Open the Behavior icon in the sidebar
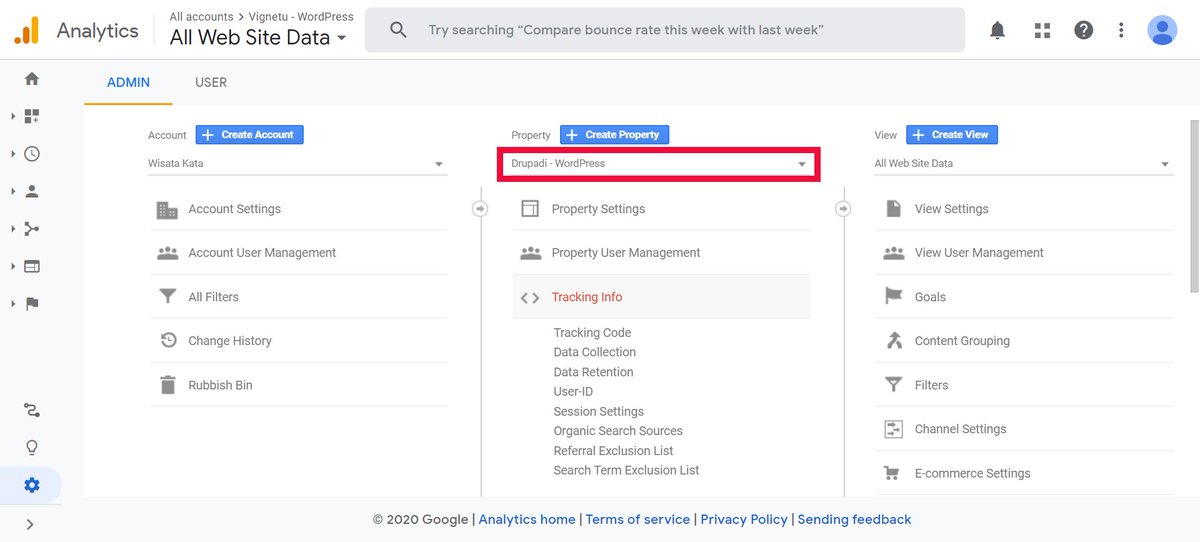1200x542 pixels. coord(32,266)
